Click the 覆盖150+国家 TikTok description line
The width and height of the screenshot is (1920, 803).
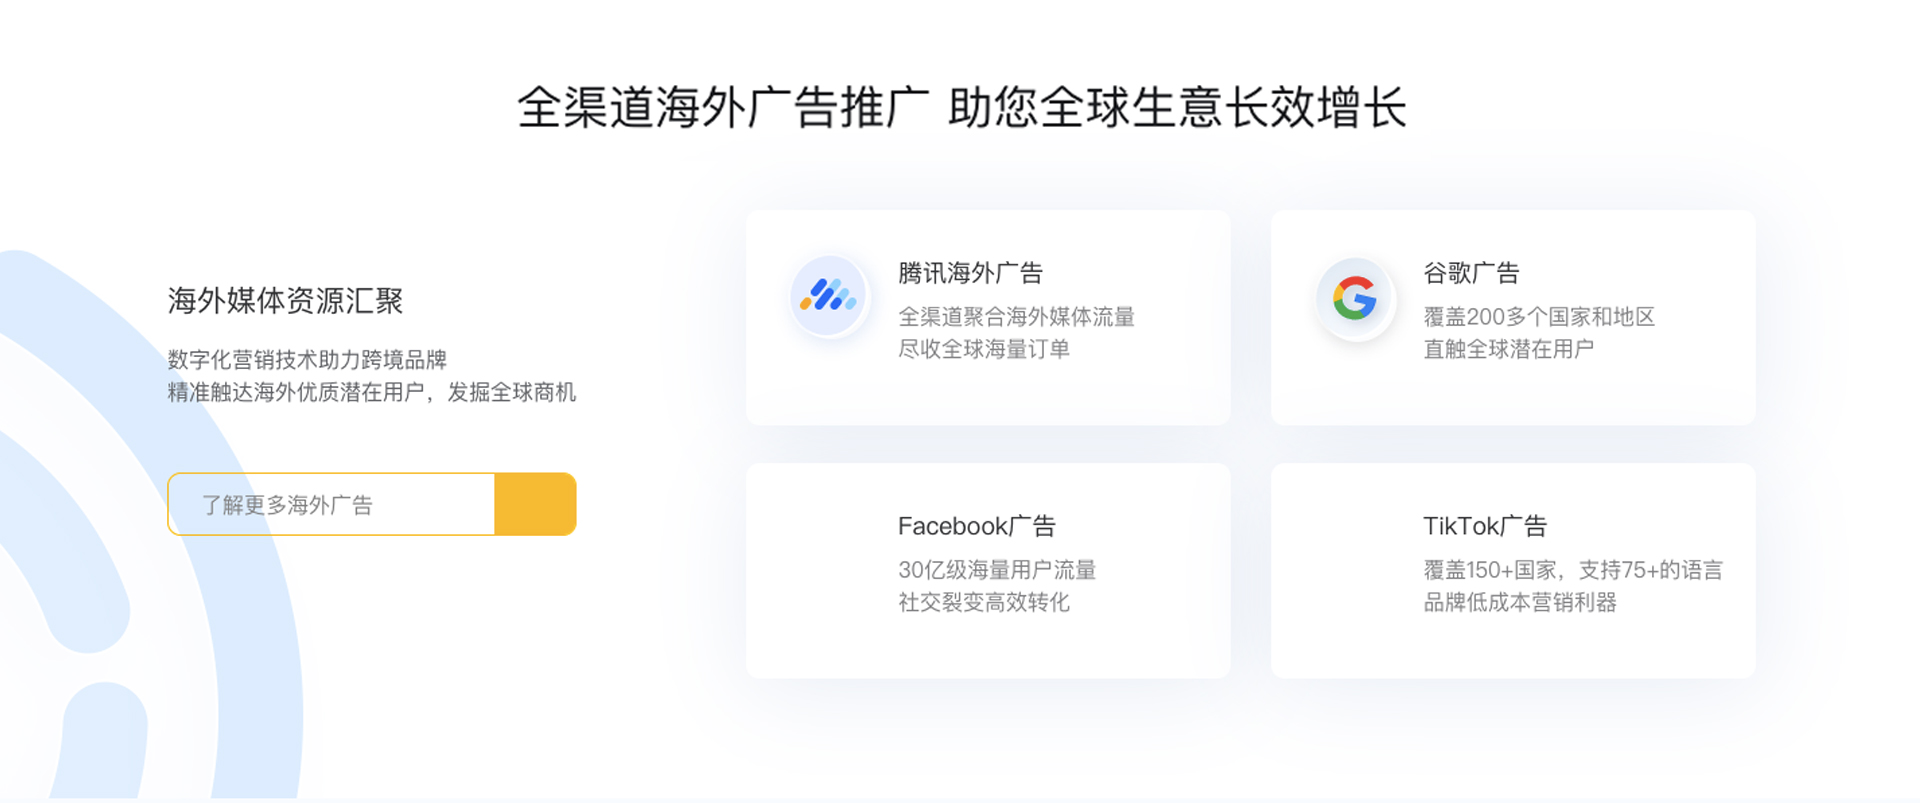(1572, 570)
